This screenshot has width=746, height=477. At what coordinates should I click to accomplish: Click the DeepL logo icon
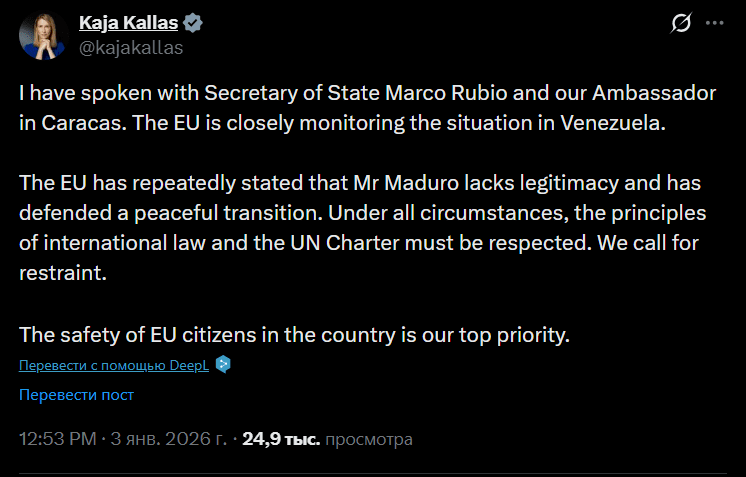point(224,364)
